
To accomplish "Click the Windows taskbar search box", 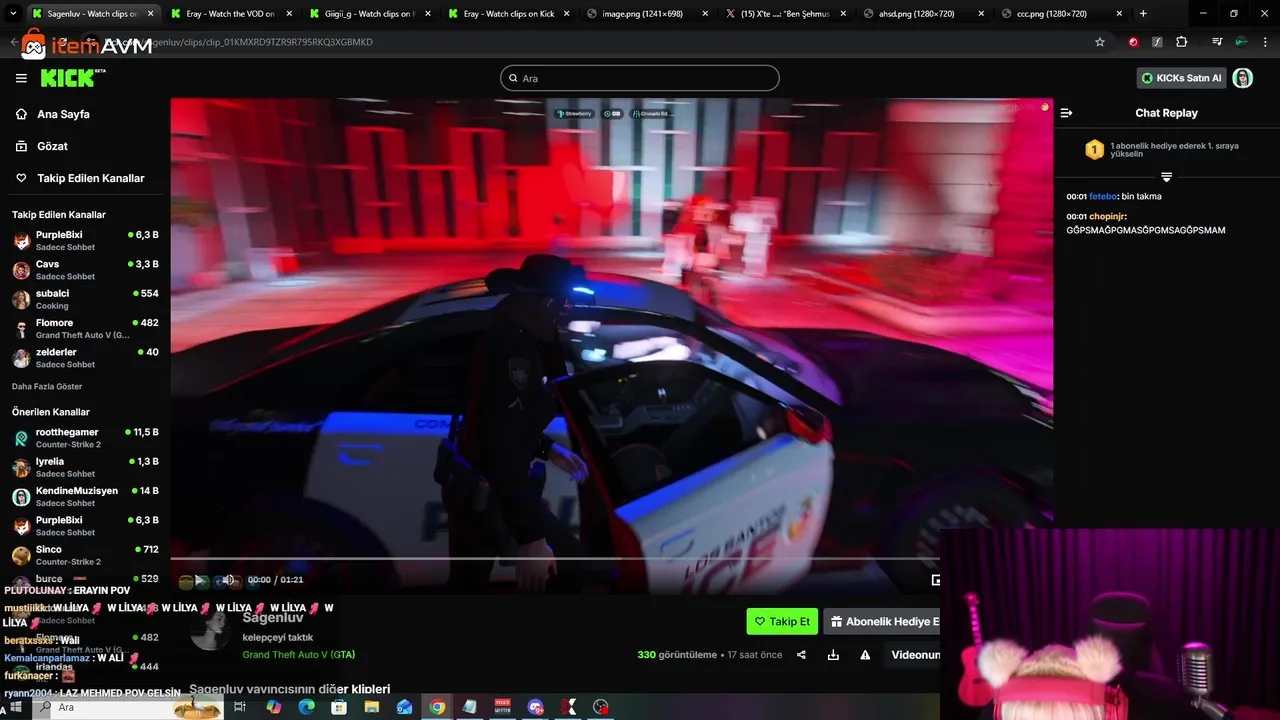I will click(130, 707).
